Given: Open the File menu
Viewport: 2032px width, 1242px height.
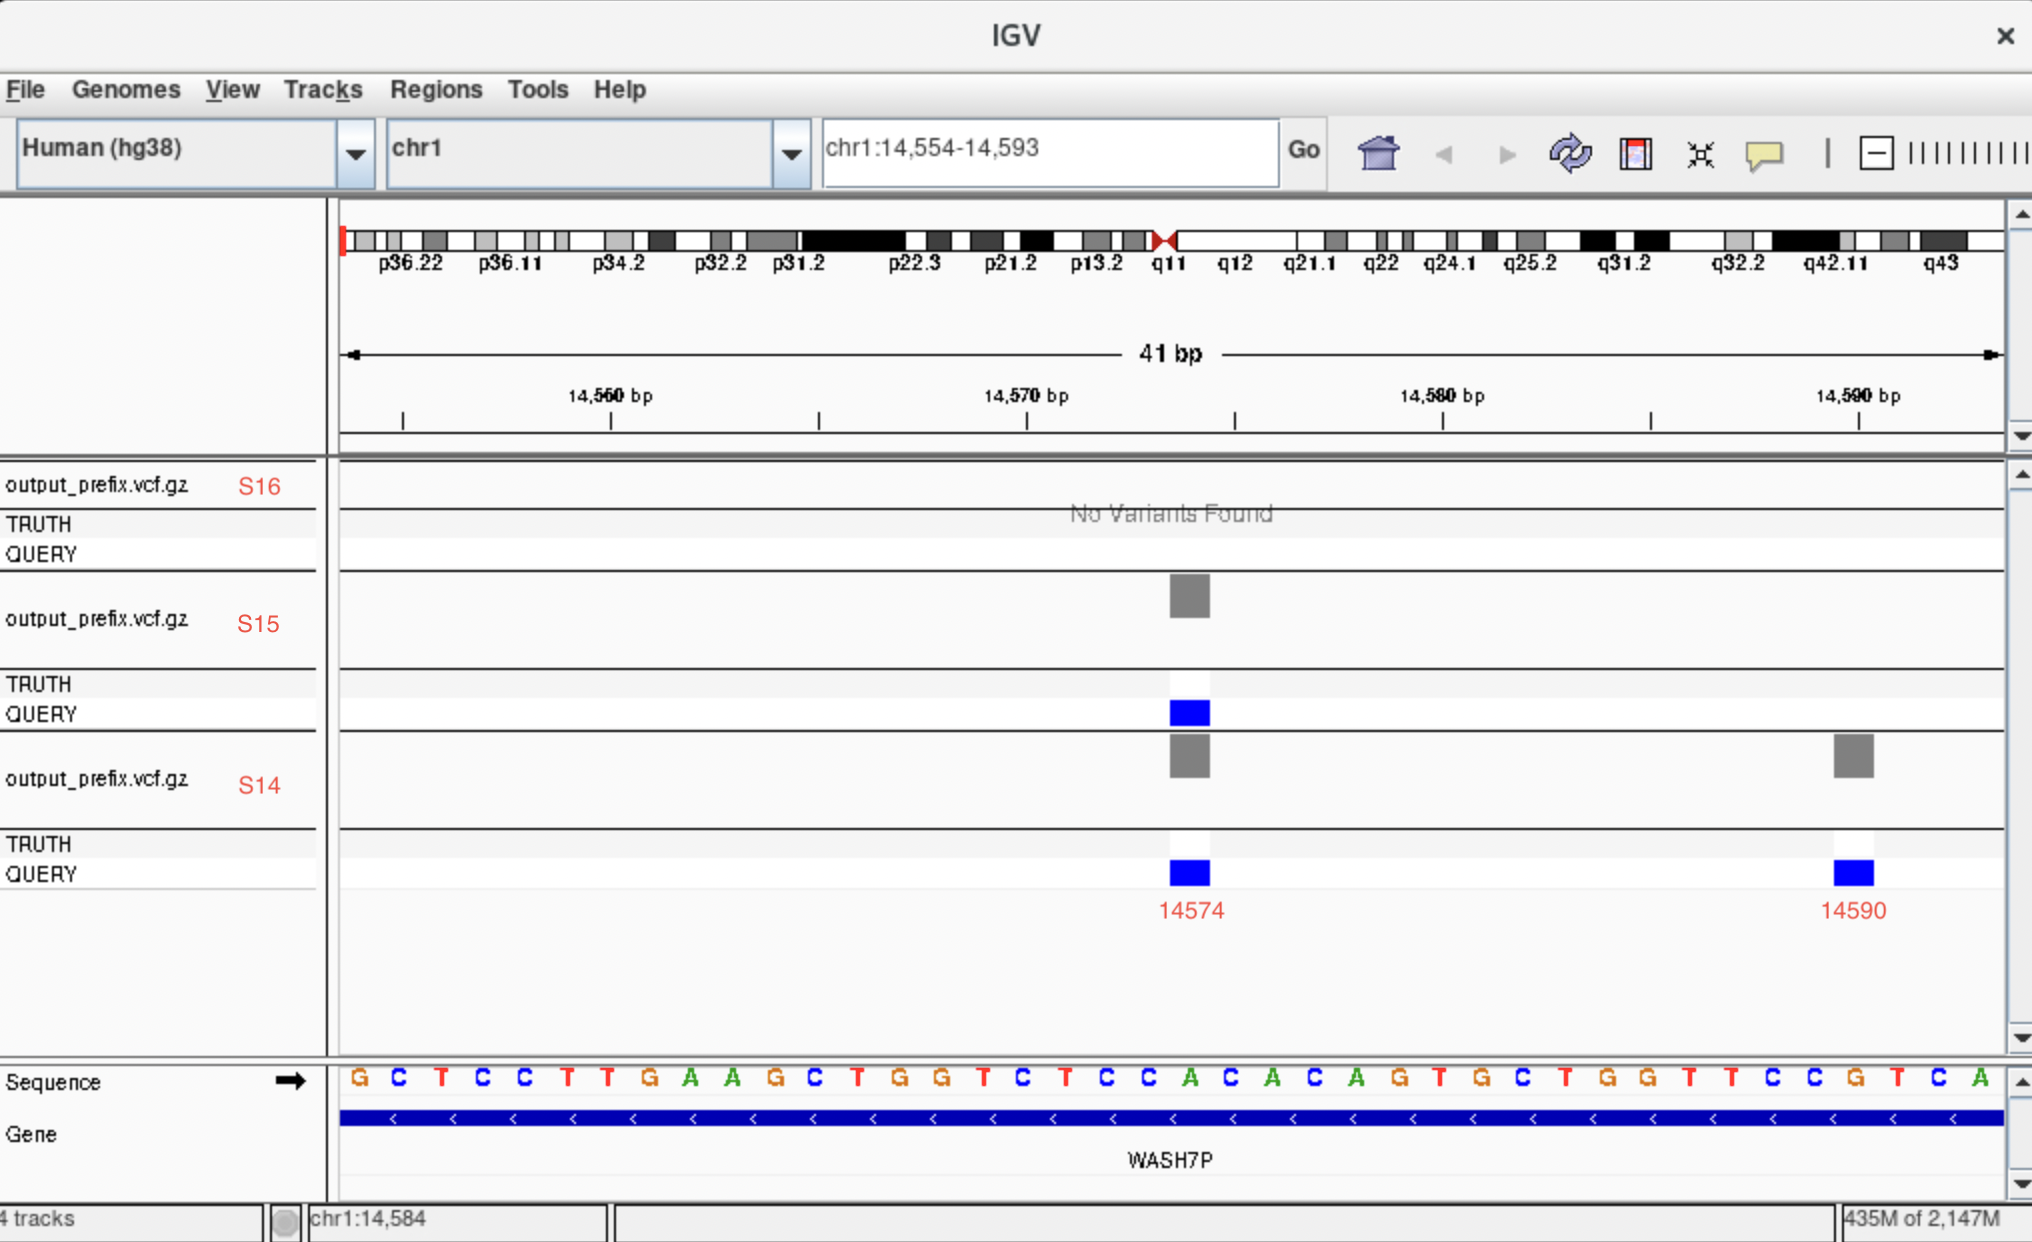Looking at the screenshot, I should 25,90.
